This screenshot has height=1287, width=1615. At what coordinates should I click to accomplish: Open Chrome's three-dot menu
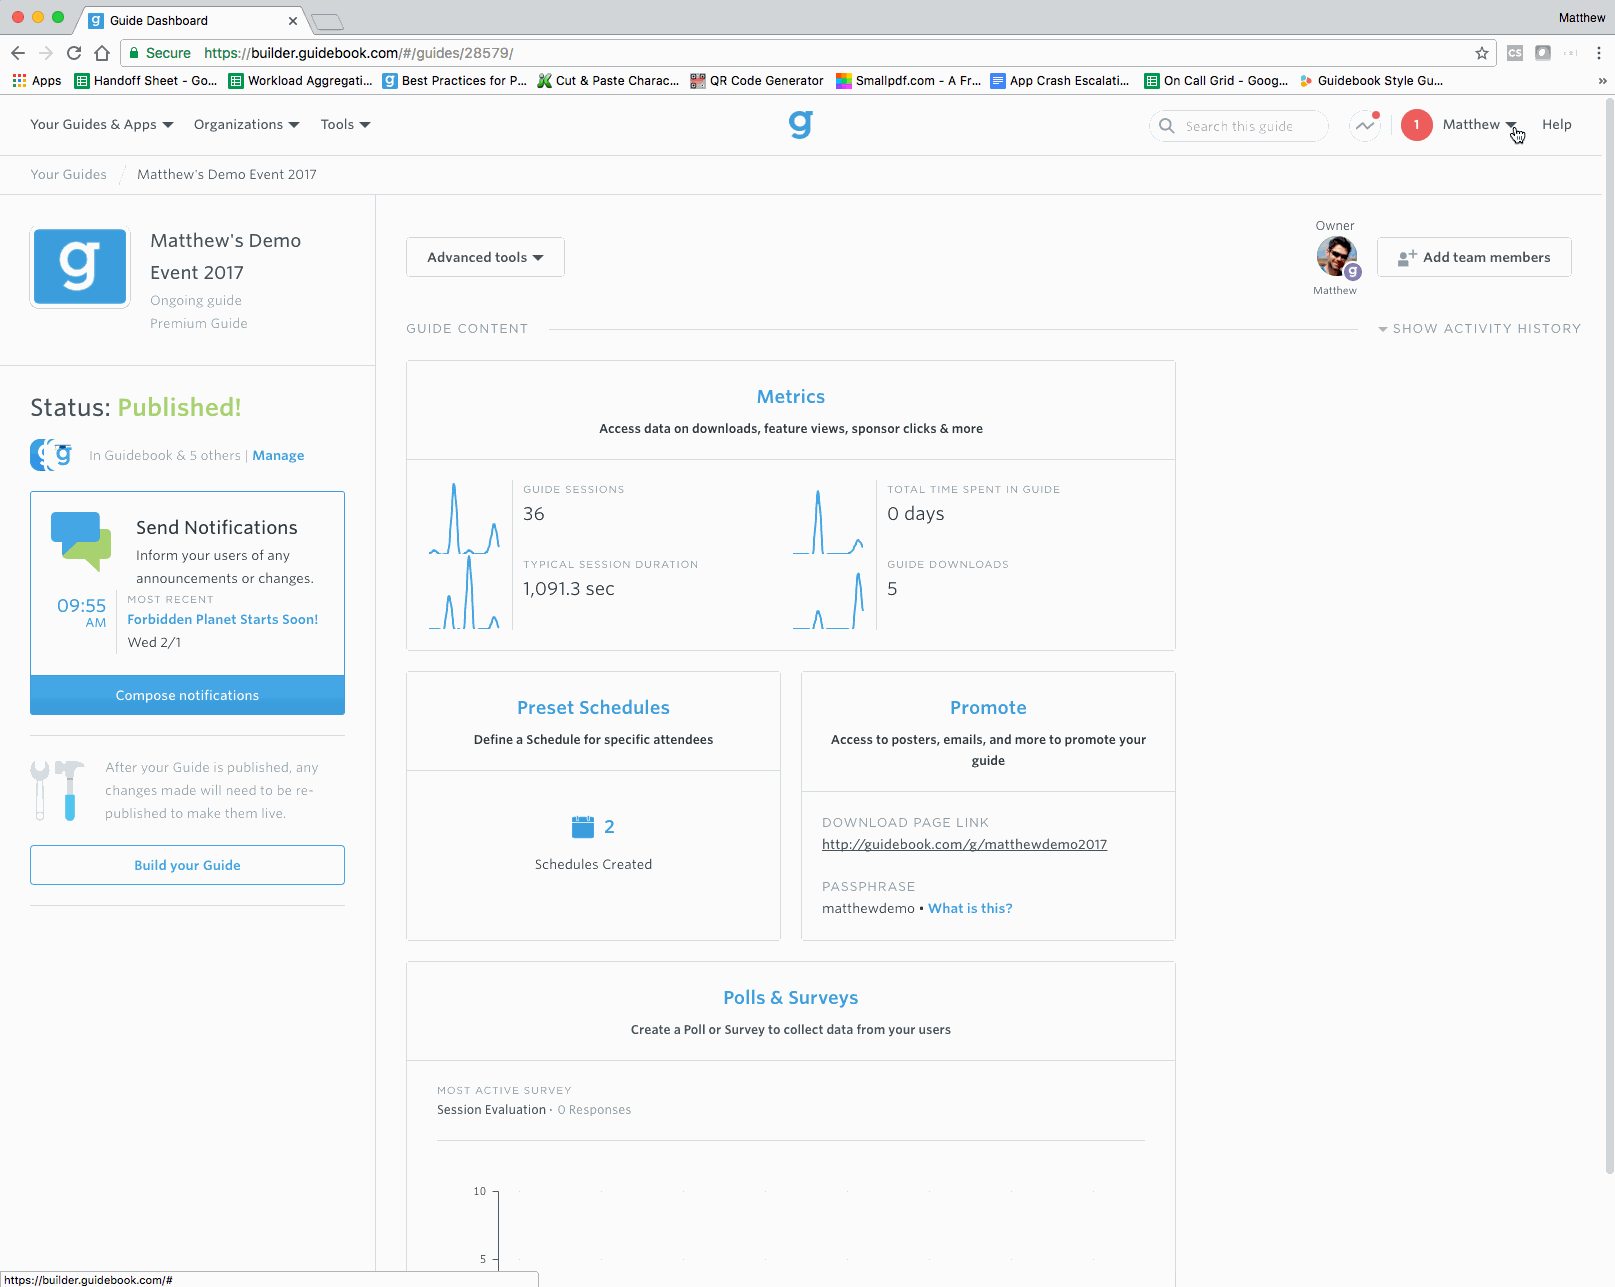[1599, 53]
